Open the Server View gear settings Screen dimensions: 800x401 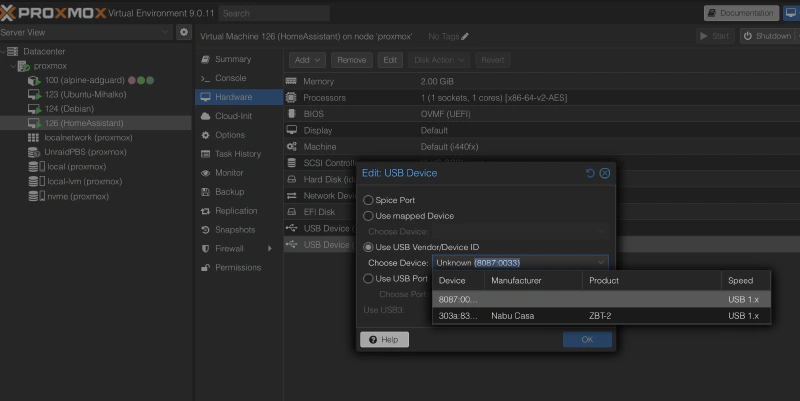coord(184,32)
